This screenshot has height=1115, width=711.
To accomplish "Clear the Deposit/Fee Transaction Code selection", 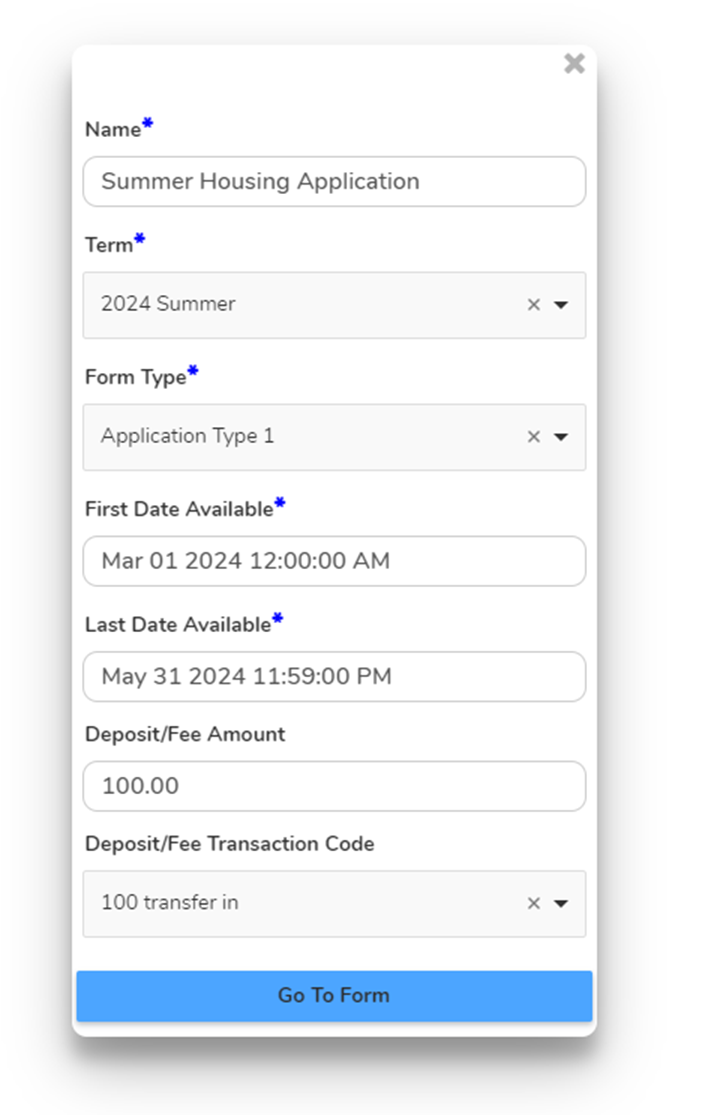I will (533, 903).
